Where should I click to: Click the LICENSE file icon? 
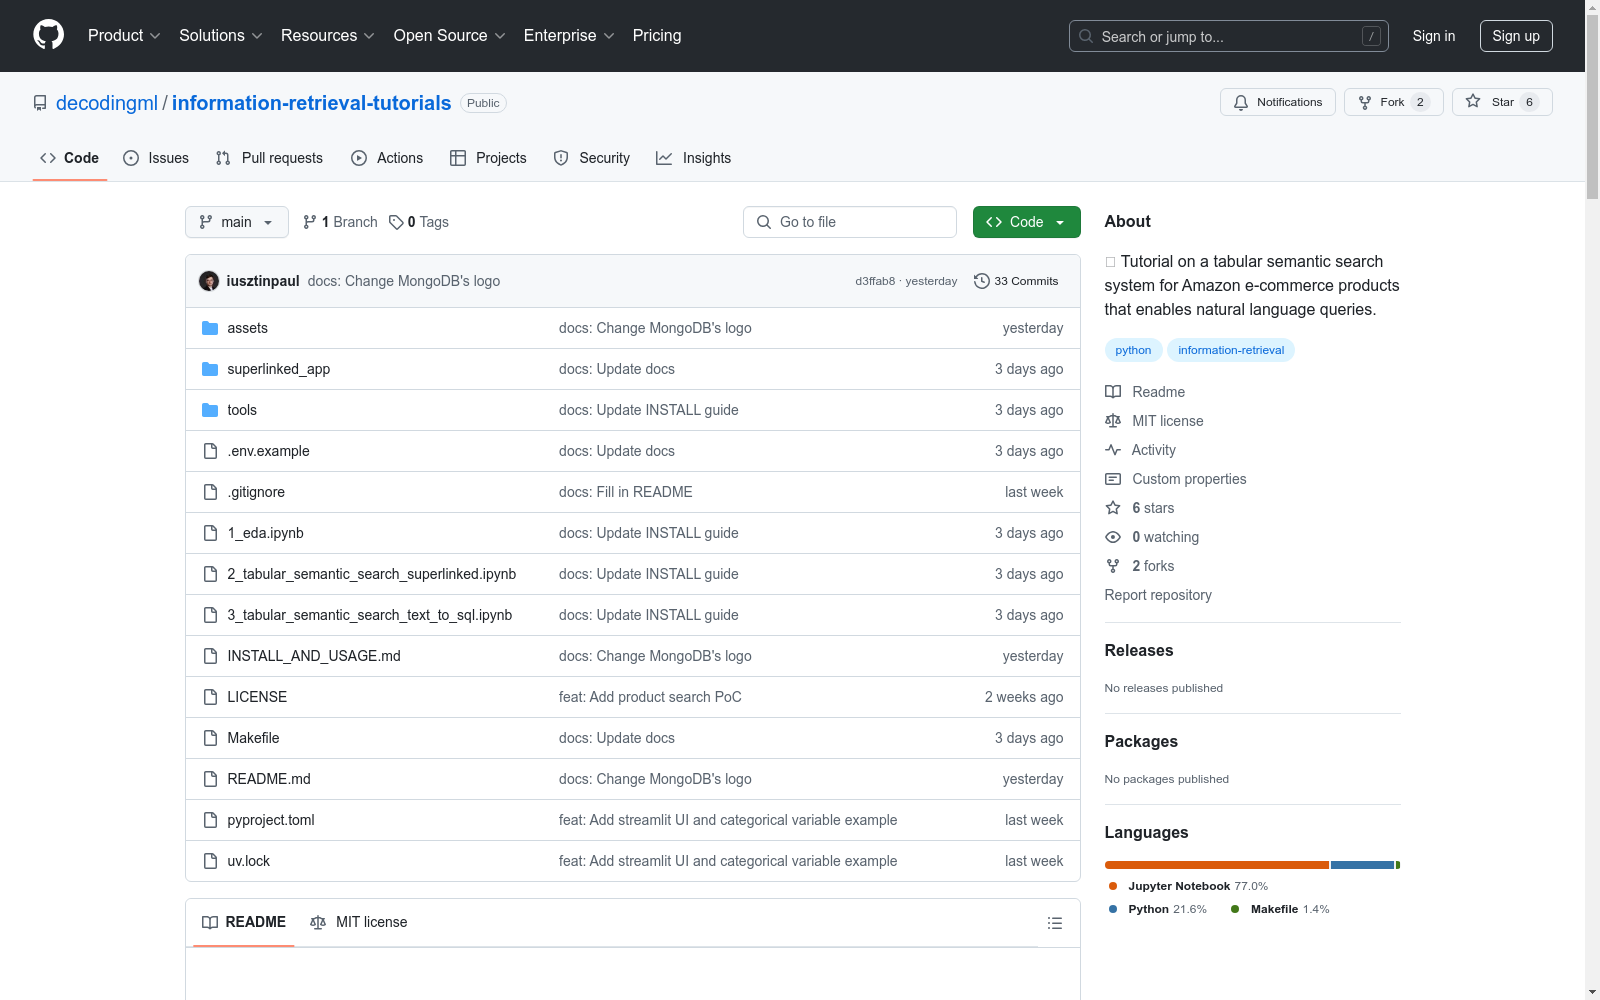(x=210, y=697)
